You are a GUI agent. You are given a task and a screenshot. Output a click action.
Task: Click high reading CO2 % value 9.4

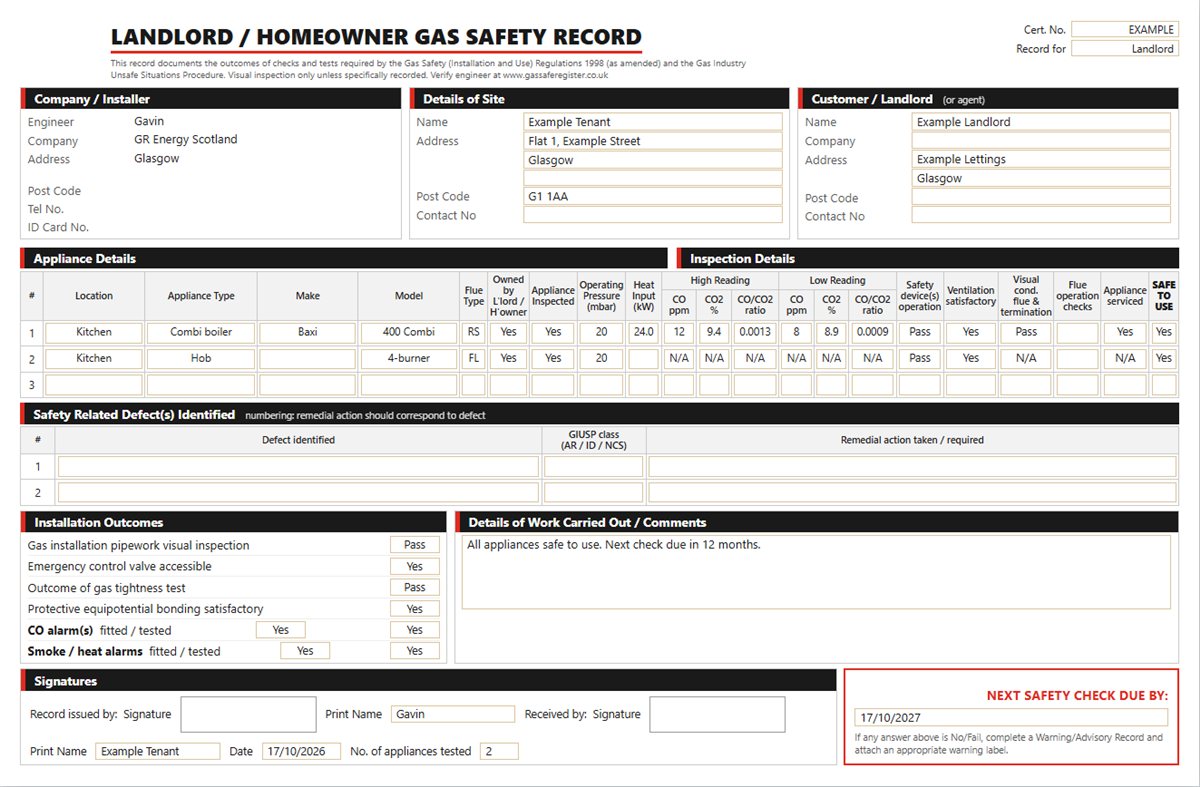pyautogui.click(x=714, y=332)
